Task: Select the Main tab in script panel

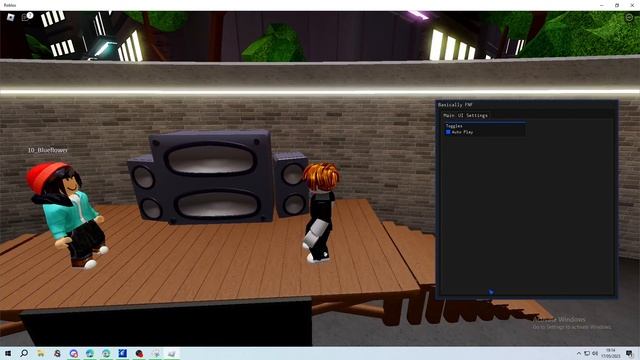Action: point(449,116)
